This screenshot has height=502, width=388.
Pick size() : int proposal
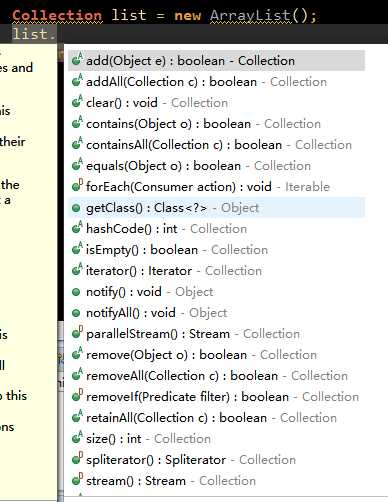point(216,439)
